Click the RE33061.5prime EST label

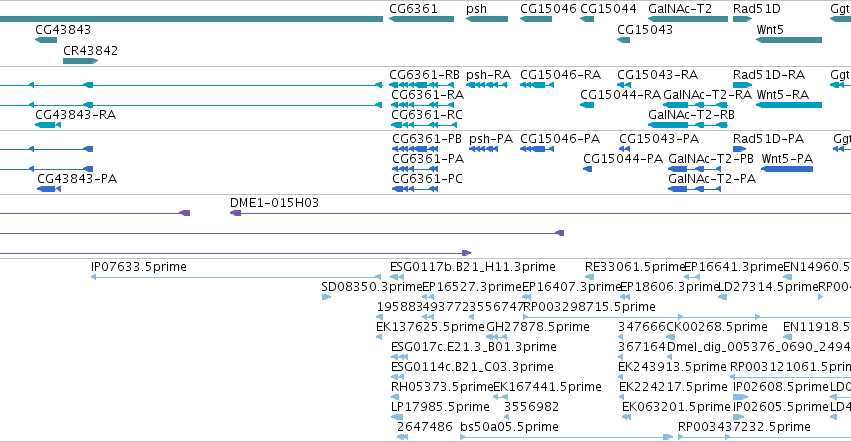click(x=636, y=267)
